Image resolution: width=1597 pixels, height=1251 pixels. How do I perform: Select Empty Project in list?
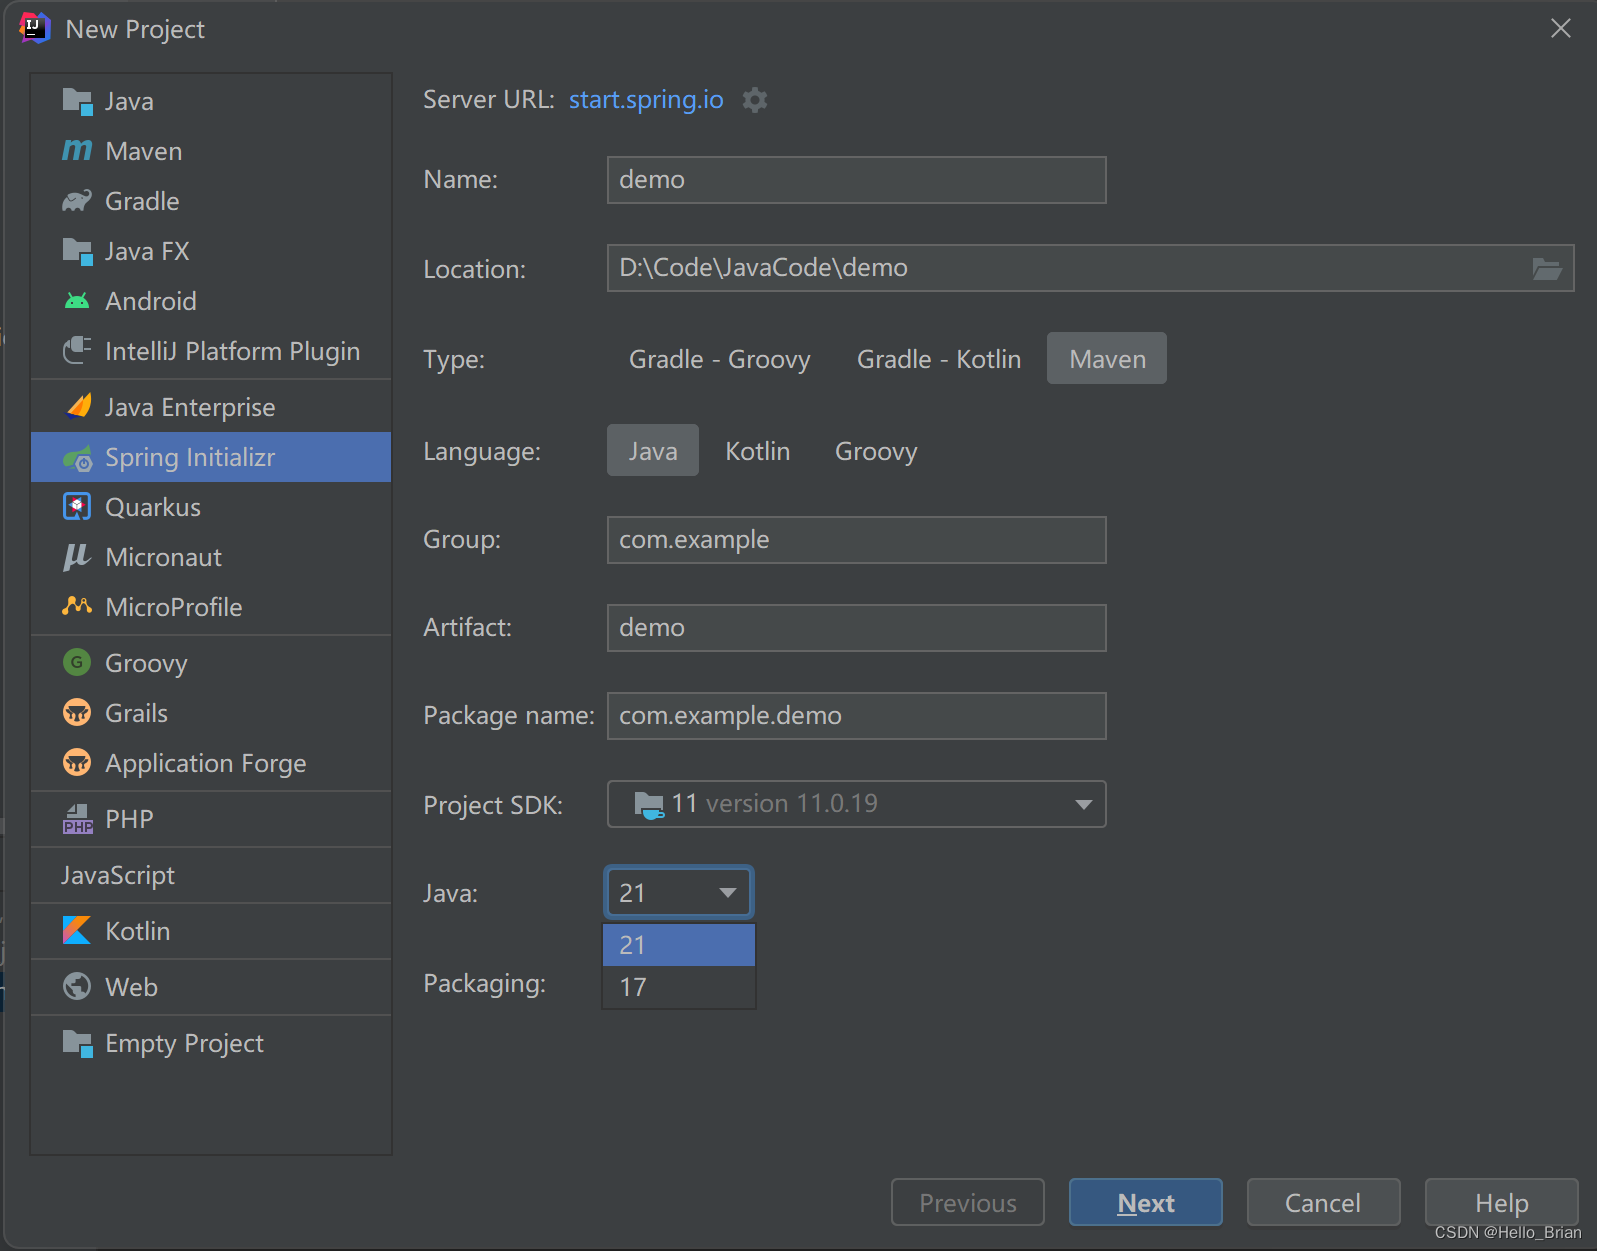click(x=211, y=1043)
